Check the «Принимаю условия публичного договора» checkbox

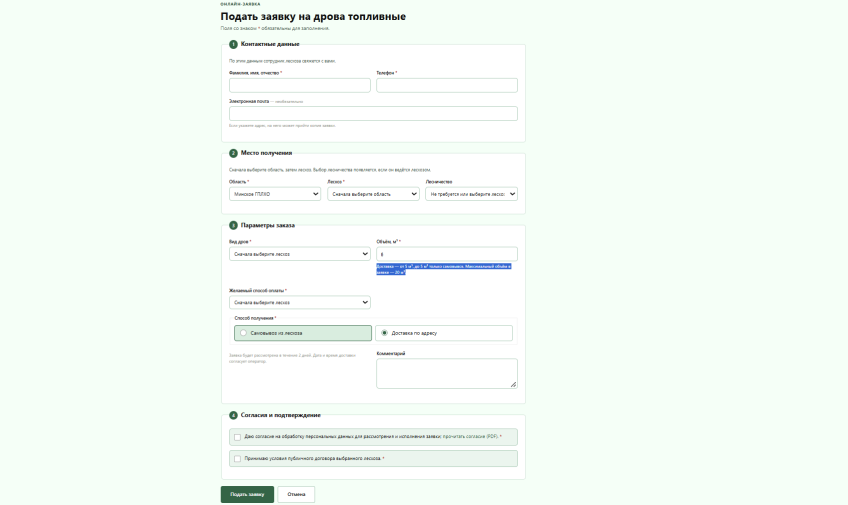(237, 459)
